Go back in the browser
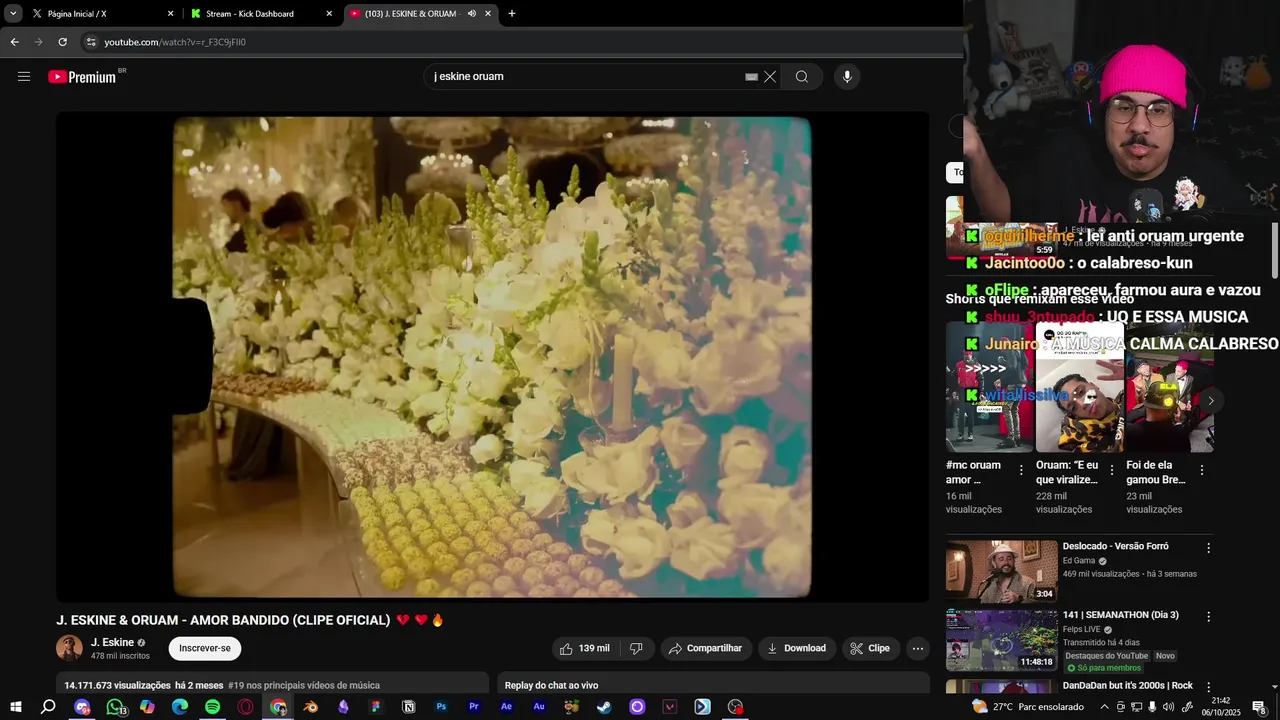Image resolution: width=1280 pixels, height=720 pixels. (x=14, y=42)
